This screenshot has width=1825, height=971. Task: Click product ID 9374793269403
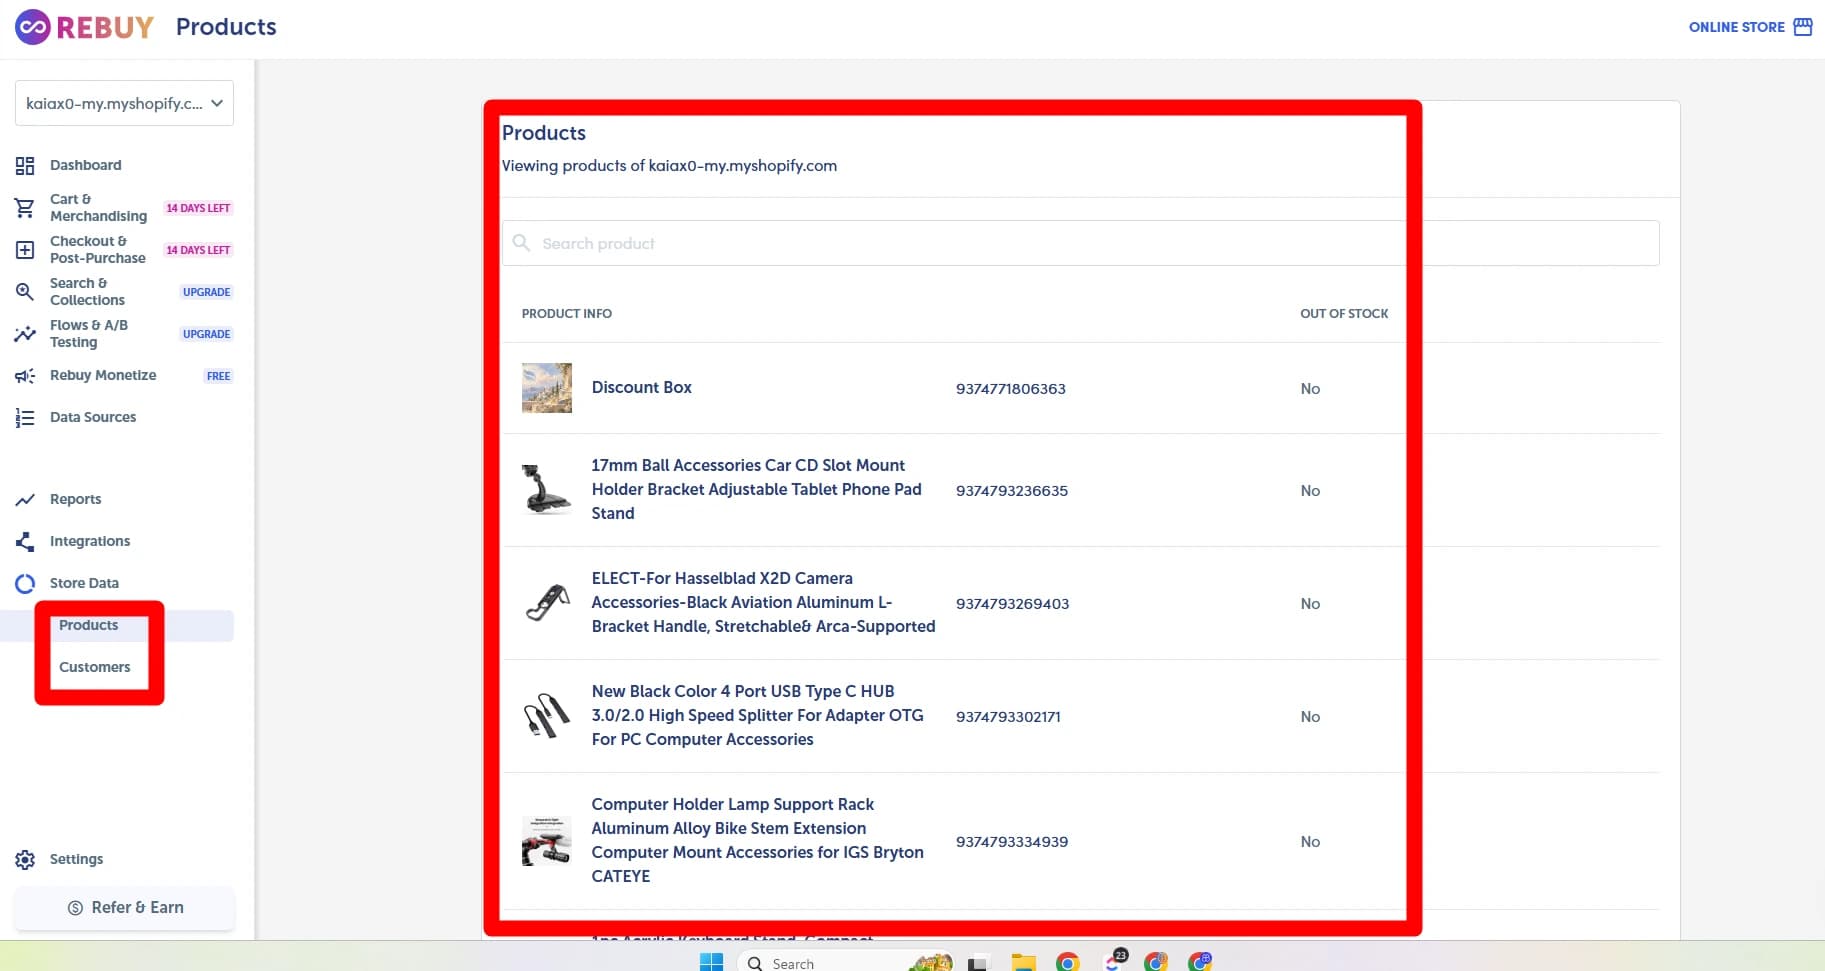coord(1012,603)
